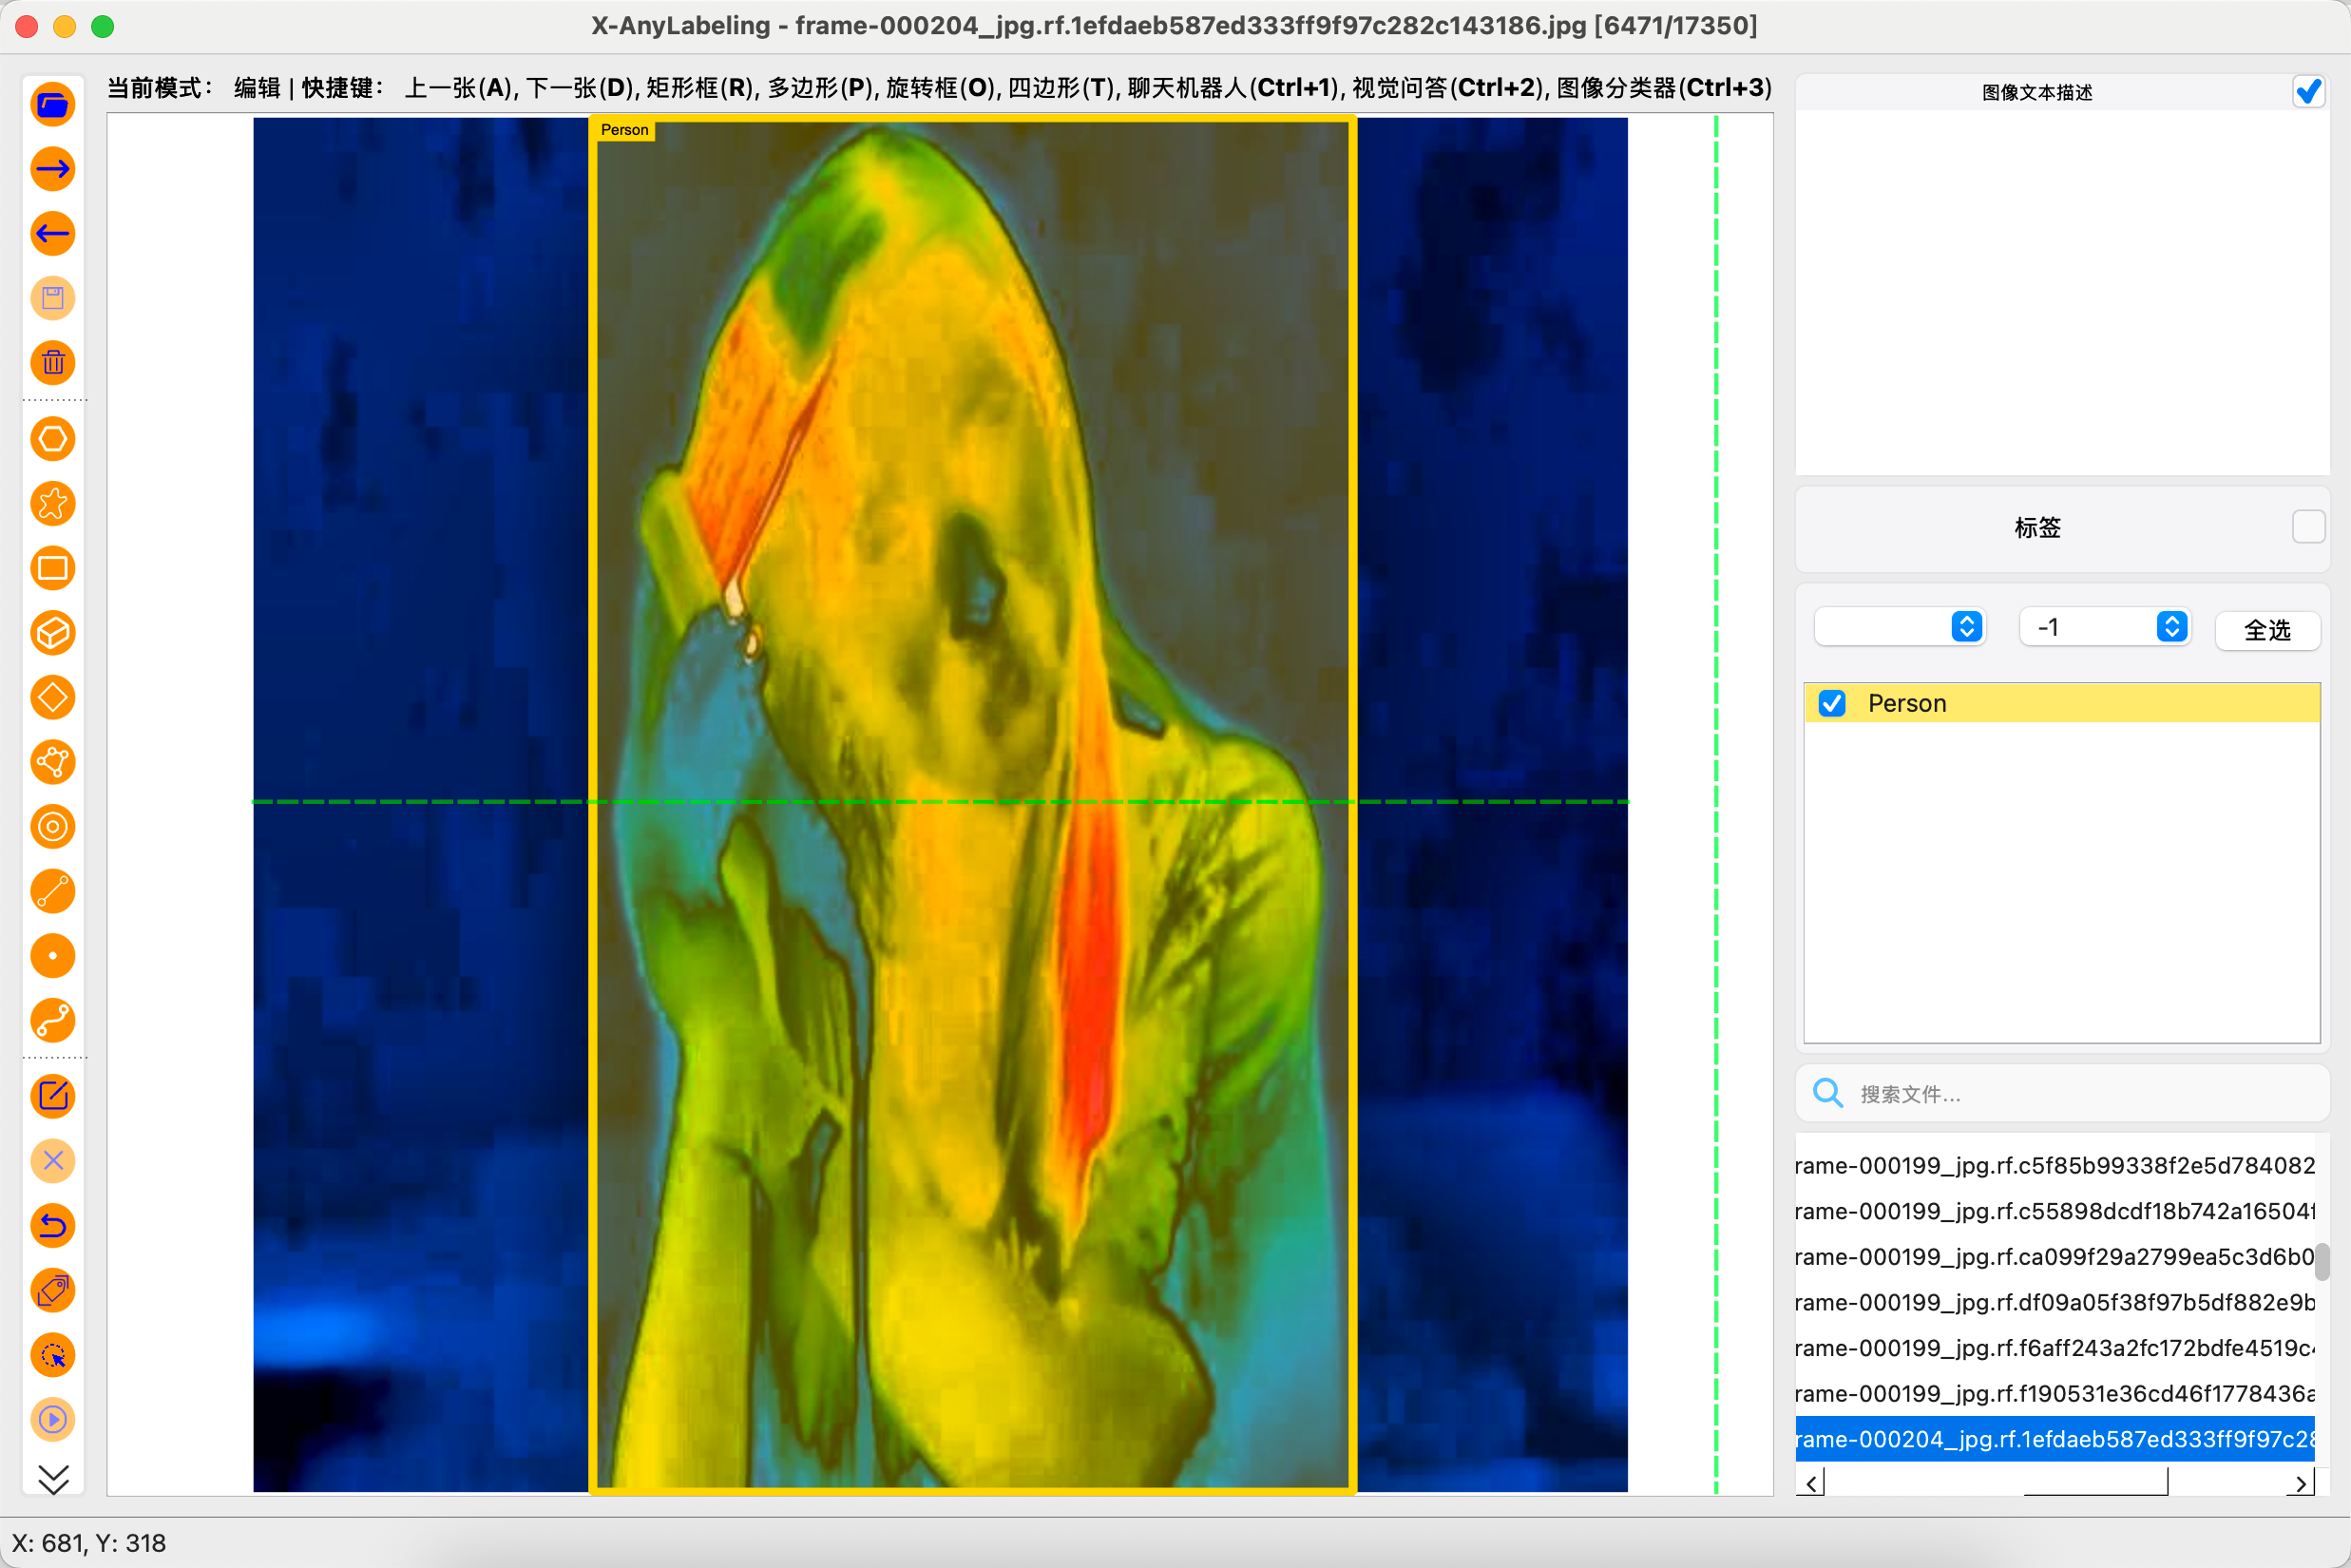This screenshot has width=2351, height=1568.
Task: Click the edit mode pencil icon
Action: 53,1096
